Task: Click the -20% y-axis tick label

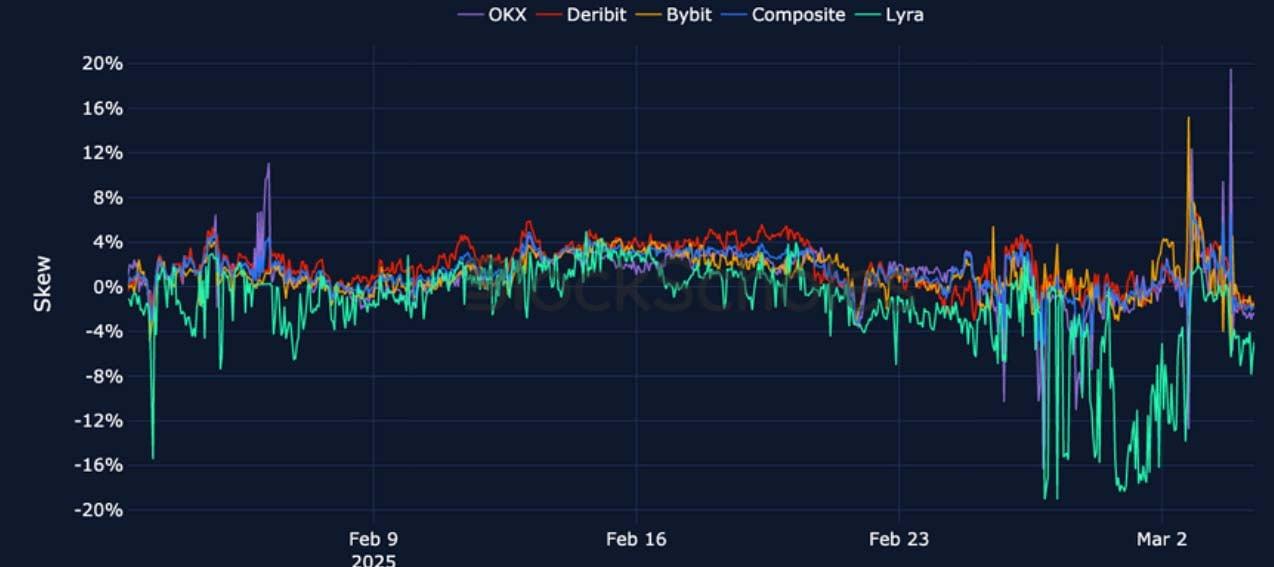Action: (x=98, y=510)
